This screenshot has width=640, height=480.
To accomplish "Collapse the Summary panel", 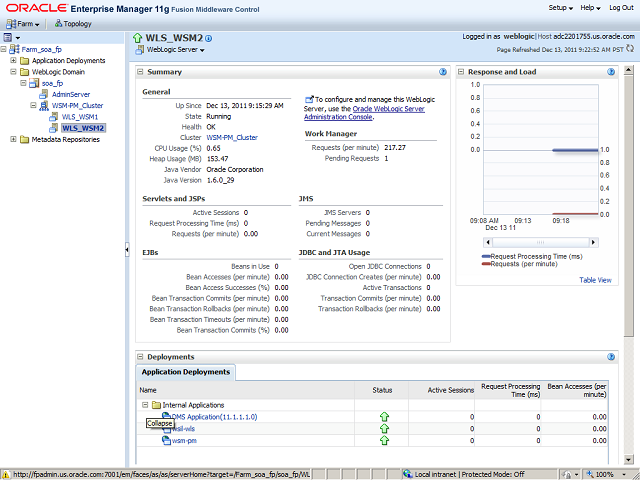I will (x=140, y=72).
